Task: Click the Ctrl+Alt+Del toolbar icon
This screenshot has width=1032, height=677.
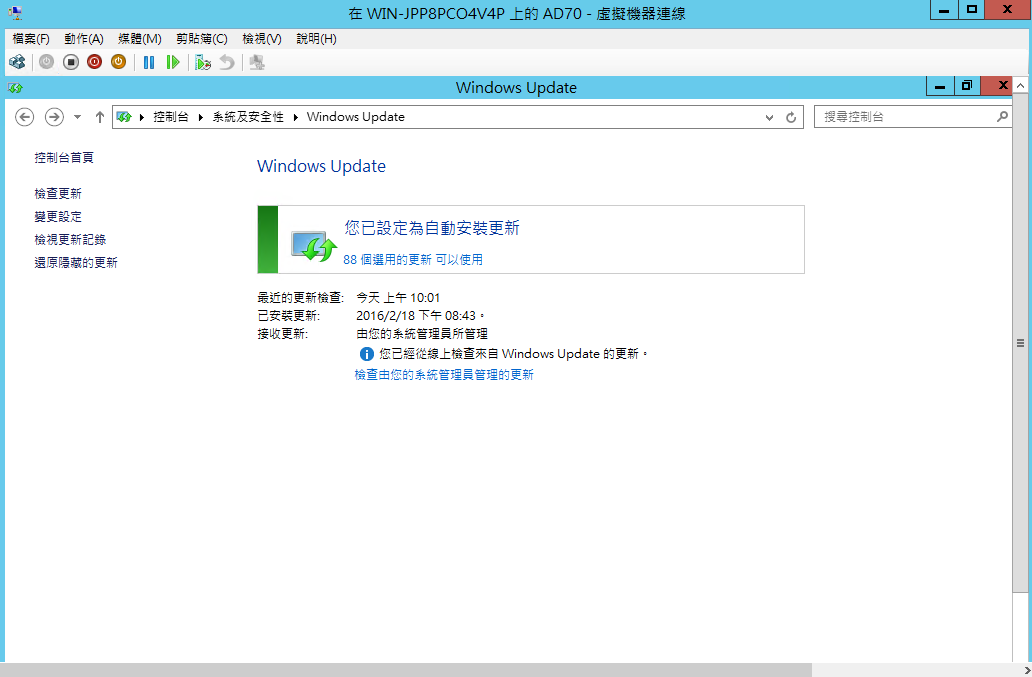Action: 17,63
